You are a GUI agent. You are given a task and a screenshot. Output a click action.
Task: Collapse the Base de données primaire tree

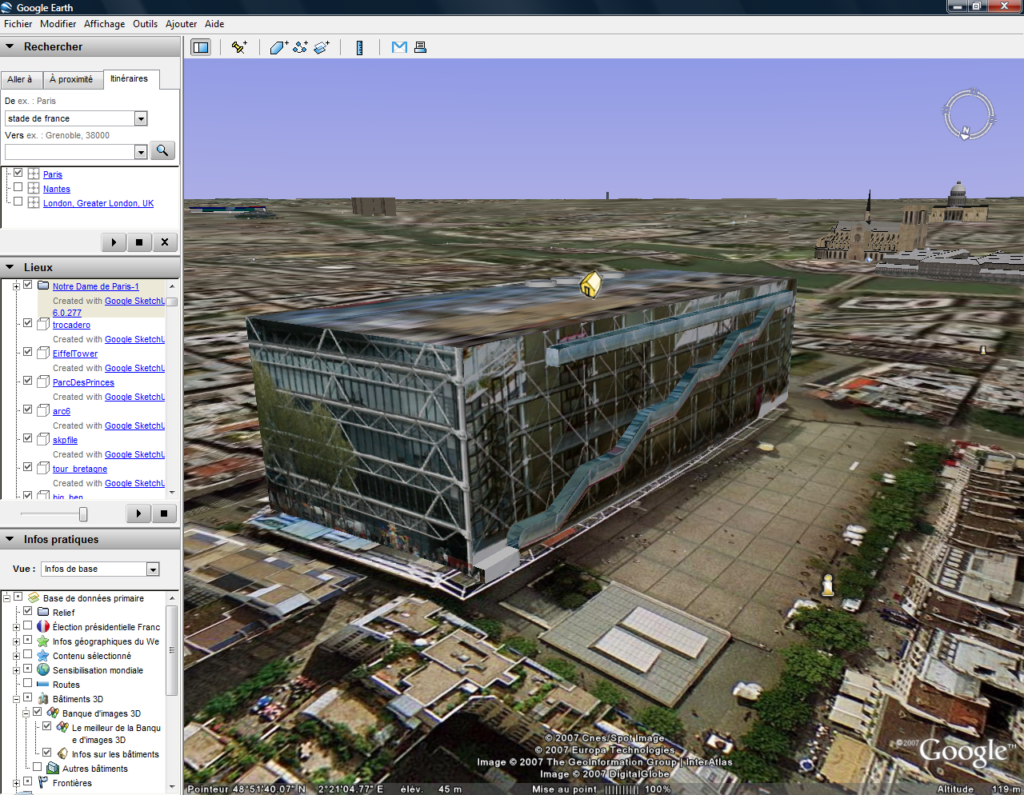[x=7, y=598]
